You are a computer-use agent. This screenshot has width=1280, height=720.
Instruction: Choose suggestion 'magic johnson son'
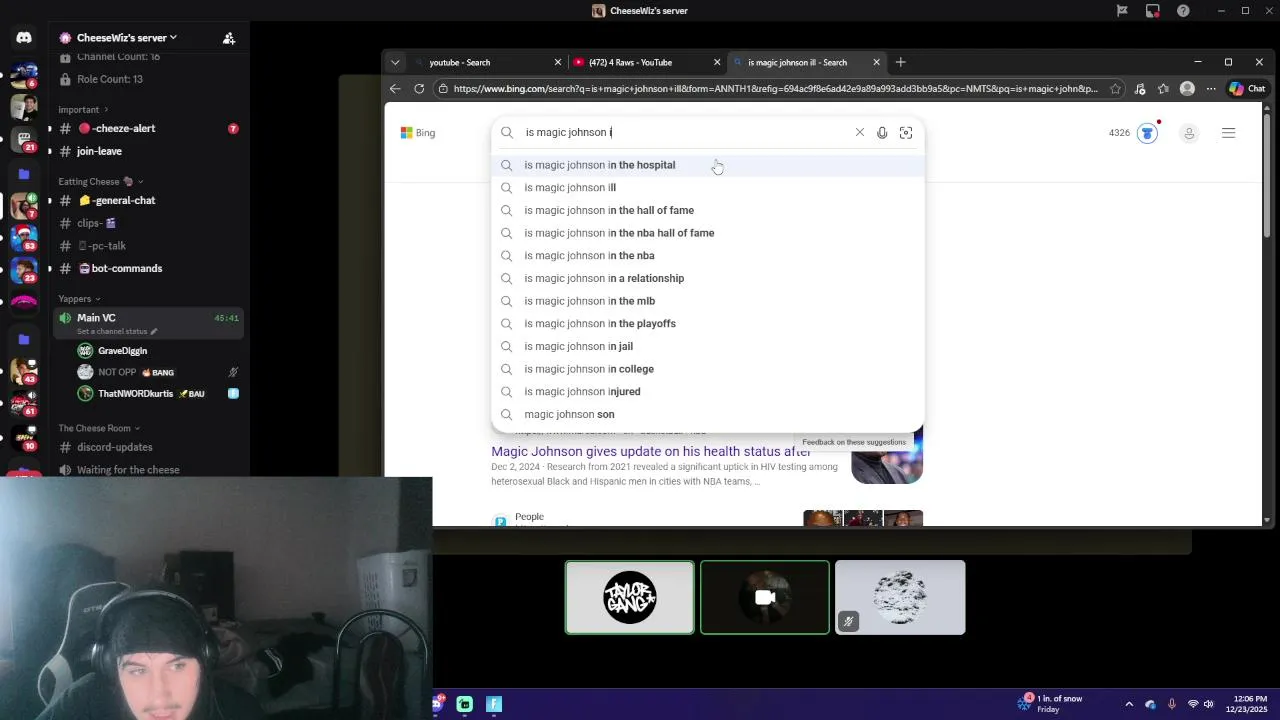[x=708, y=414]
